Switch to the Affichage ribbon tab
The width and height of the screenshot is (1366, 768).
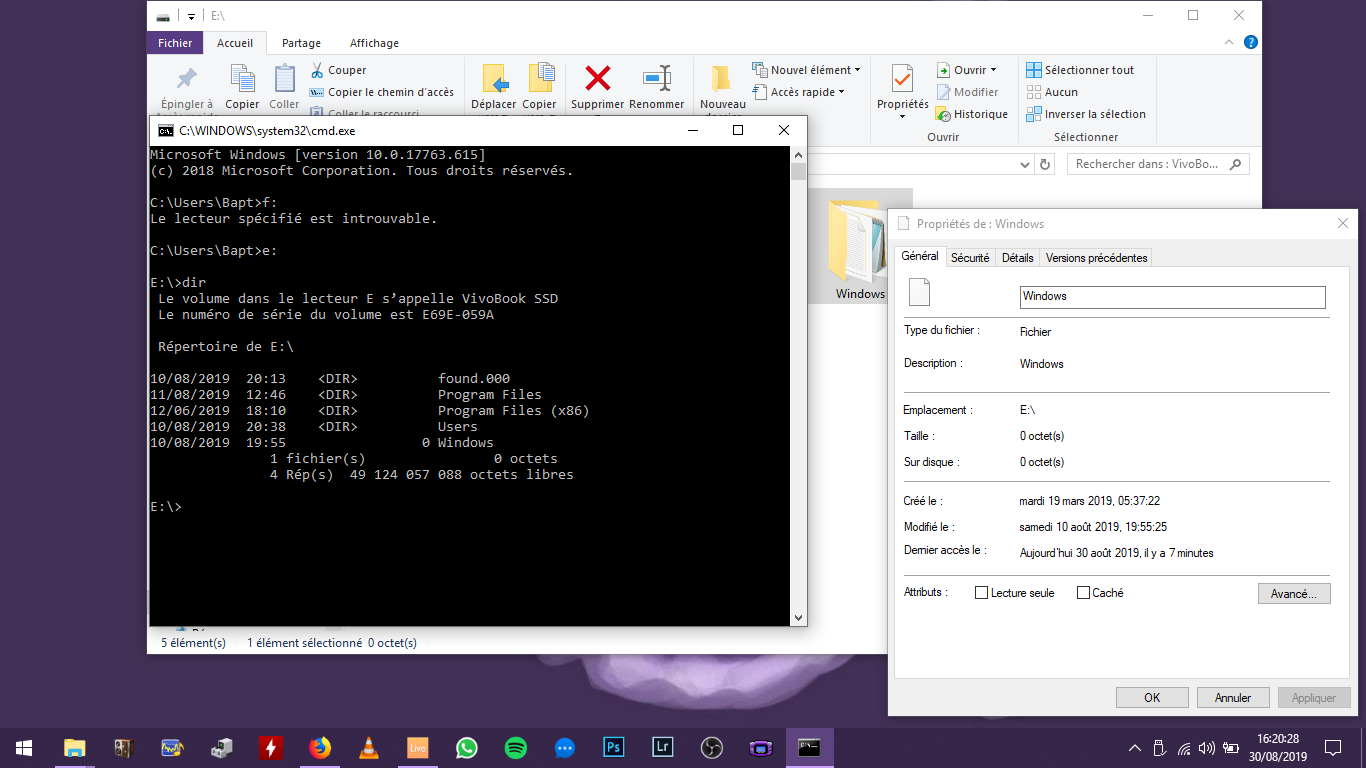[x=374, y=43]
